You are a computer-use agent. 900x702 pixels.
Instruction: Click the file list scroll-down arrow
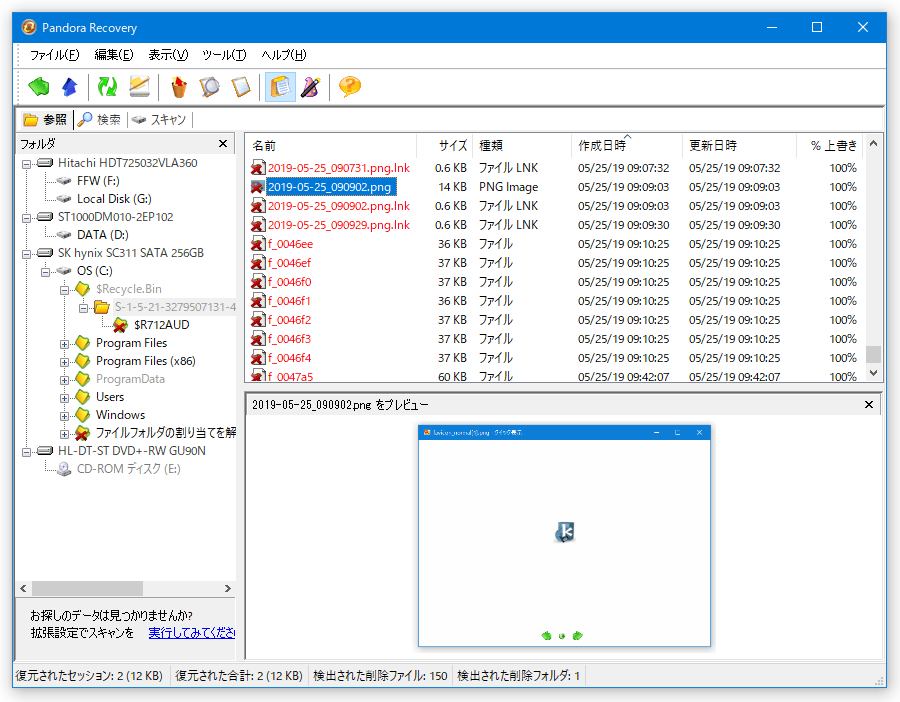tap(873, 373)
